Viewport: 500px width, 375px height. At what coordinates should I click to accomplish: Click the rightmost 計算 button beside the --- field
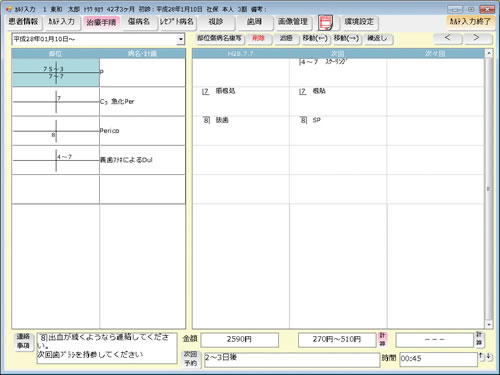pyautogui.click(x=479, y=340)
